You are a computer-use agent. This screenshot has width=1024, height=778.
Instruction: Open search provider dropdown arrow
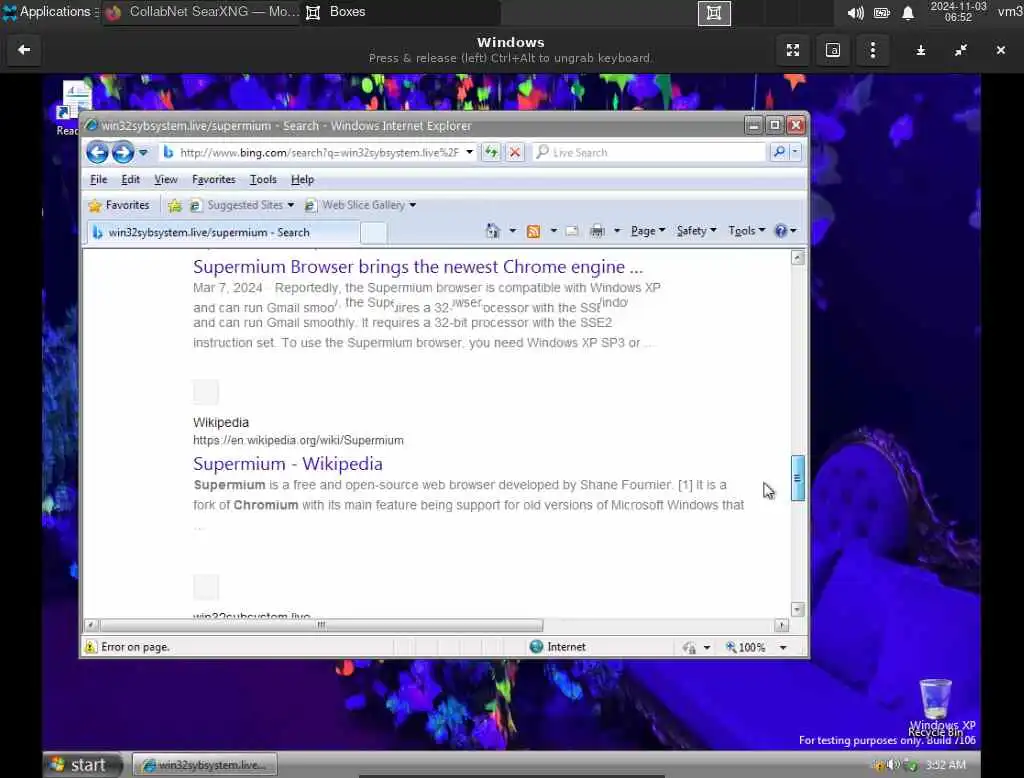point(795,152)
